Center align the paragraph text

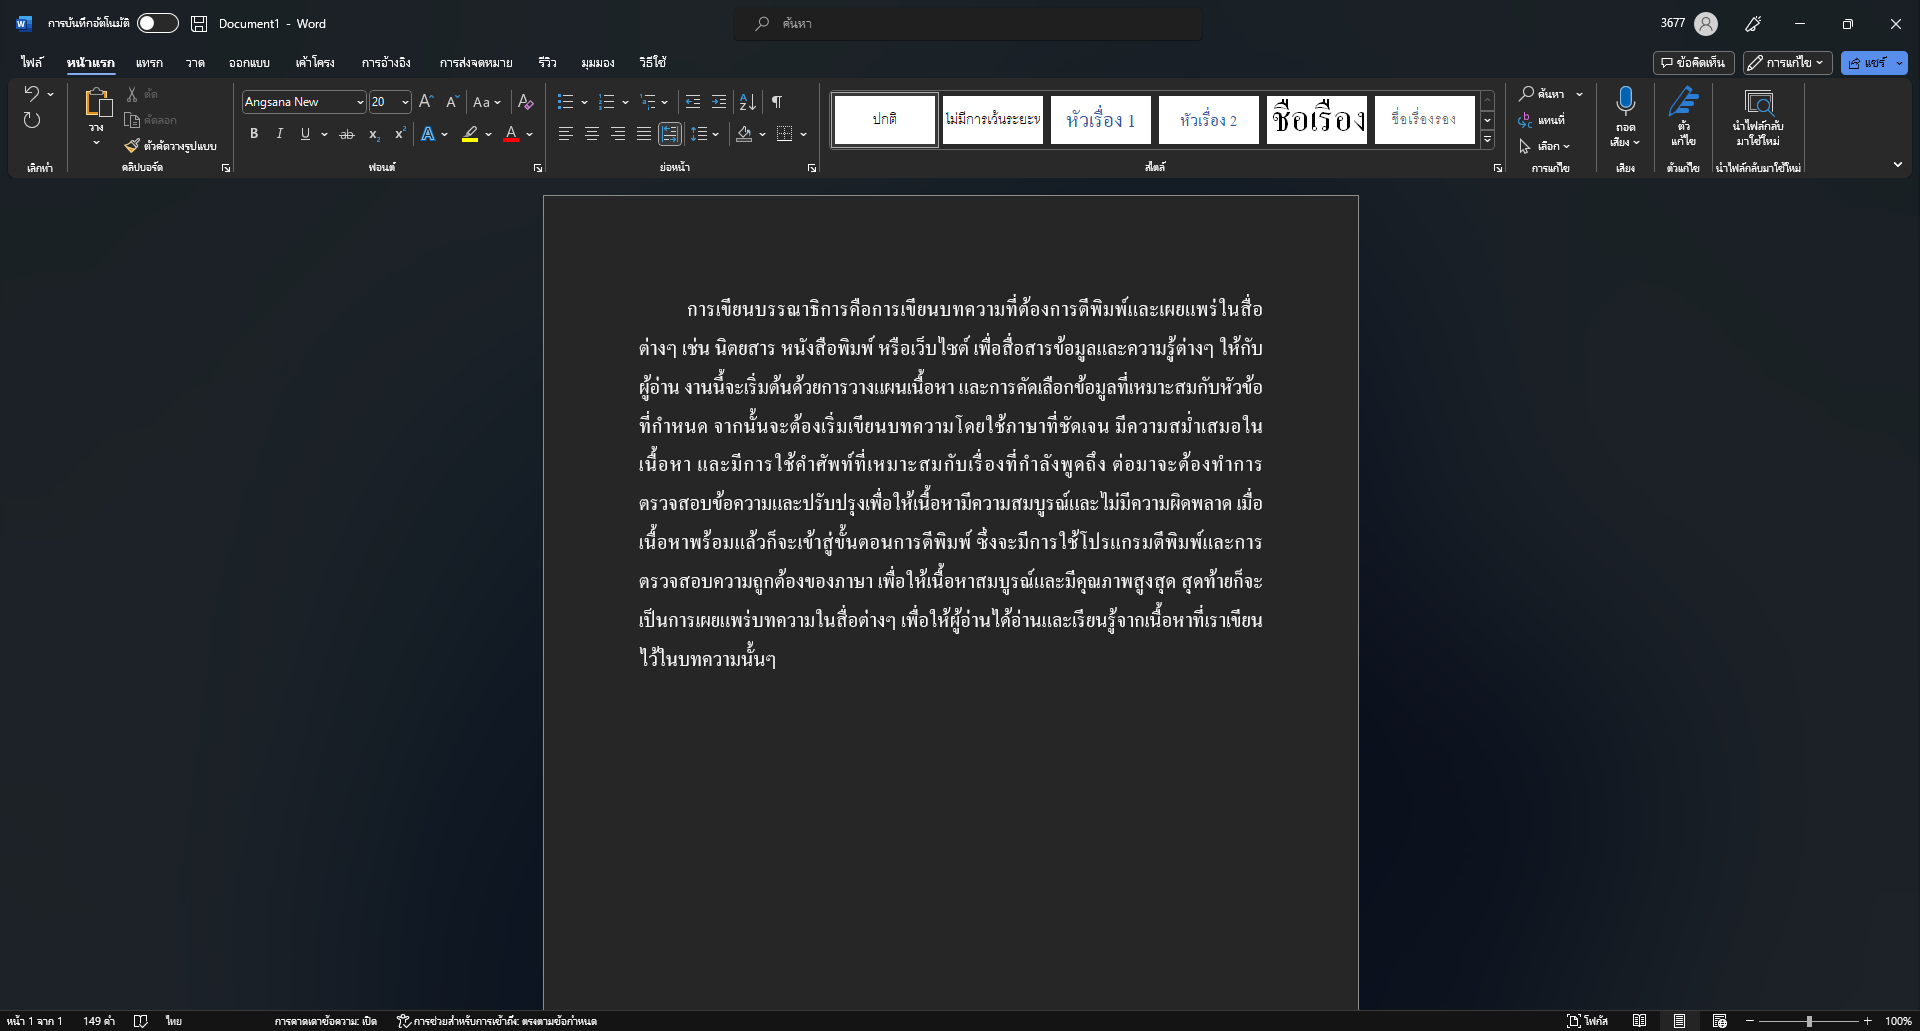[x=592, y=134]
